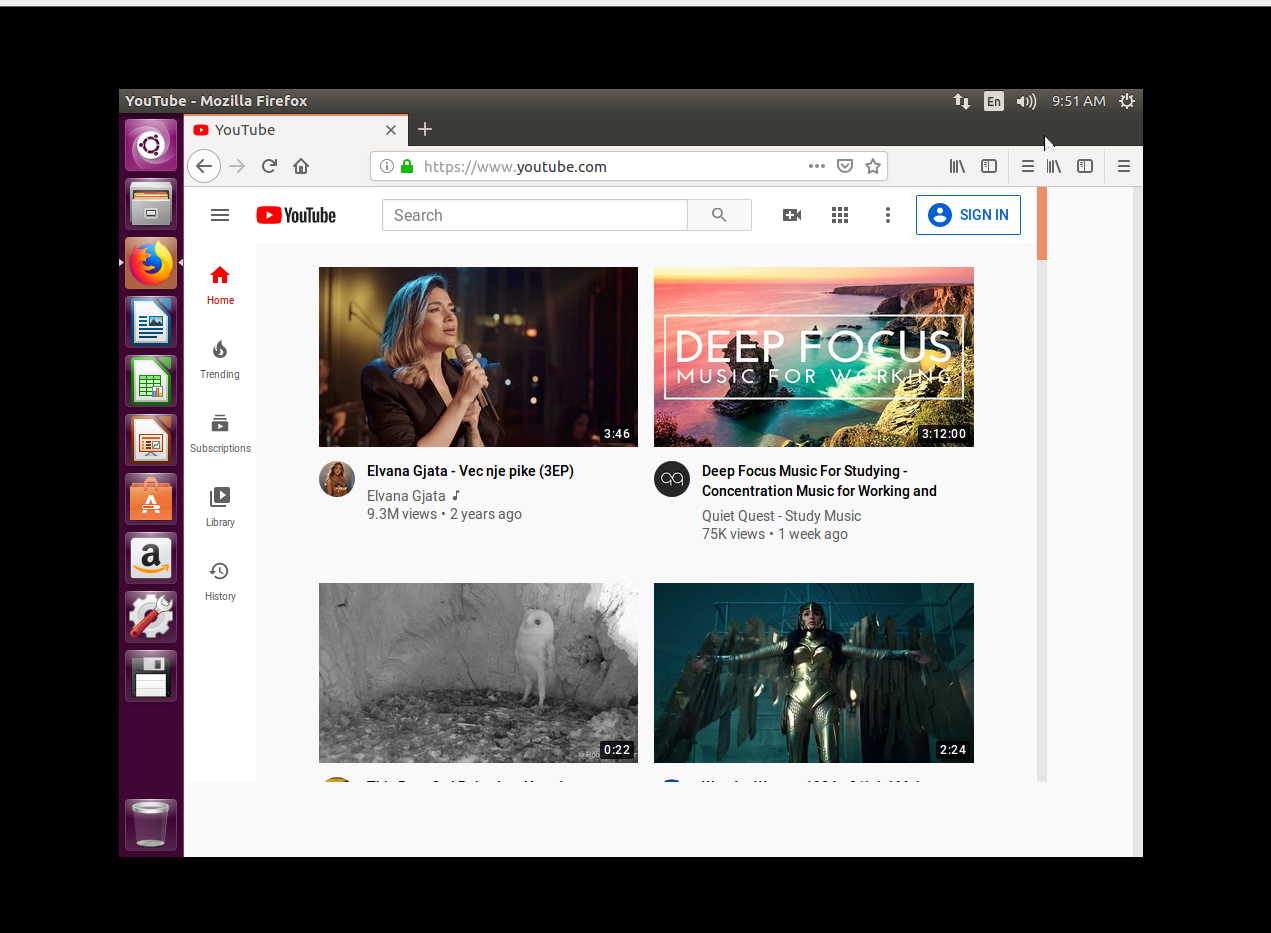The width and height of the screenshot is (1271, 933).
Task: Open YouTube settings three-dot menu
Action: point(887,215)
